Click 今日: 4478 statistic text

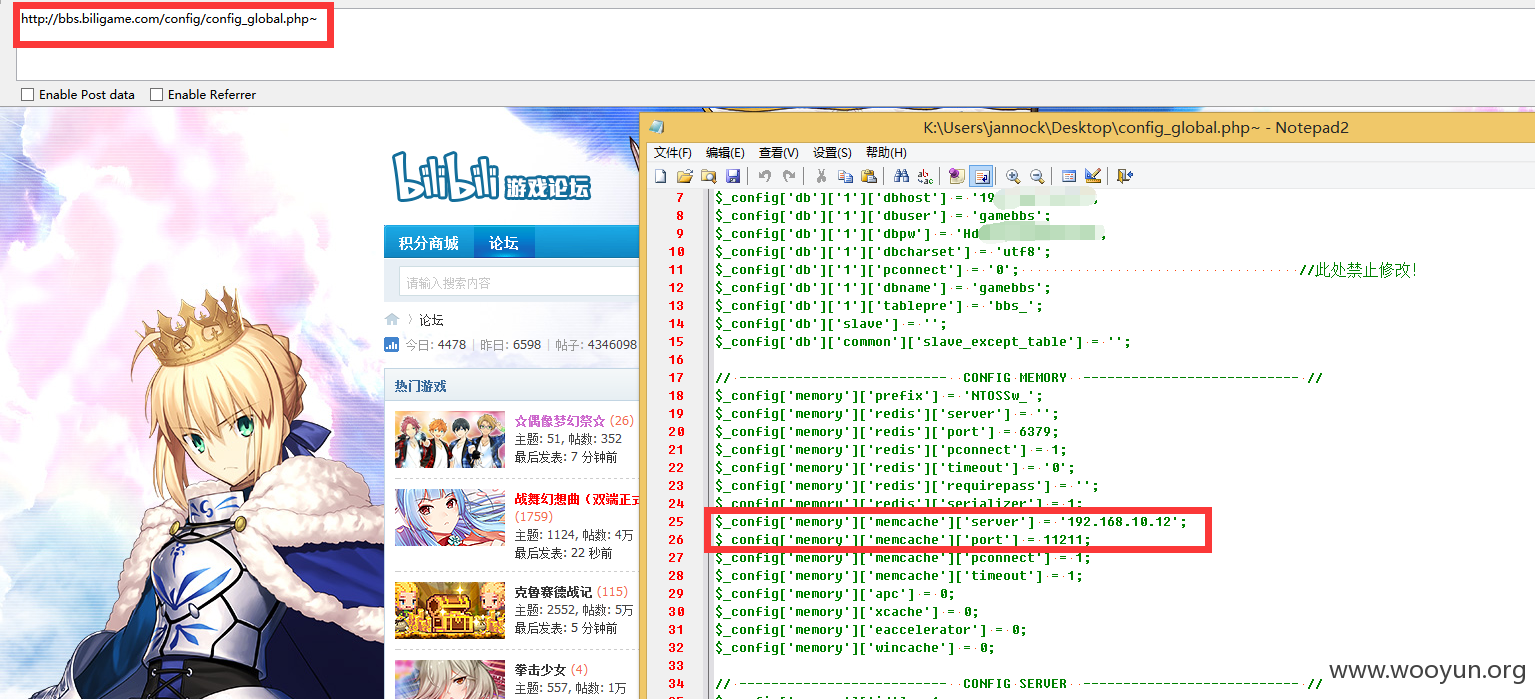pyautogui.click(x=435, y=345)
